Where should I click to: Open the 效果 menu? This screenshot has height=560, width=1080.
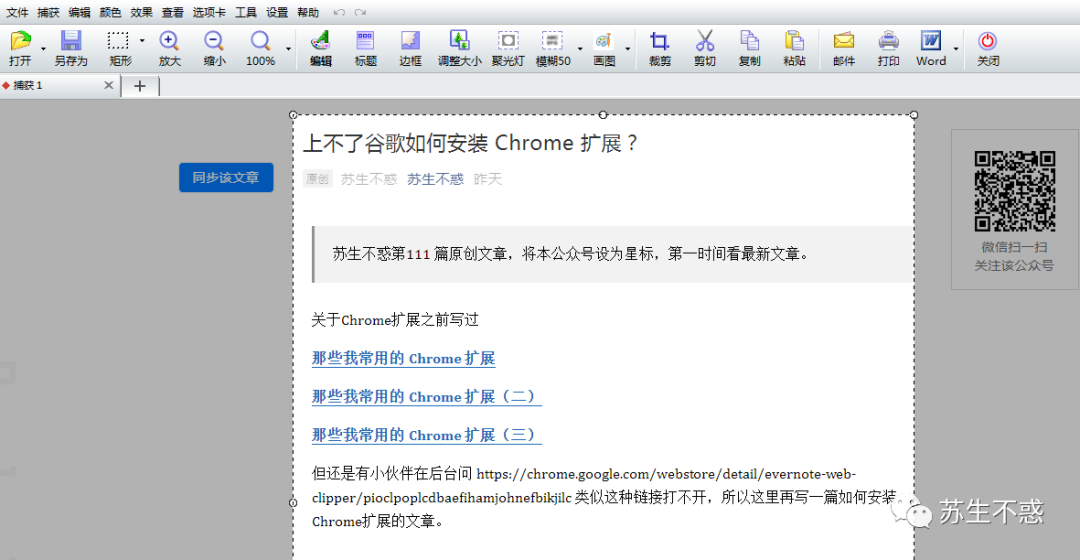[x=141, y=12]
